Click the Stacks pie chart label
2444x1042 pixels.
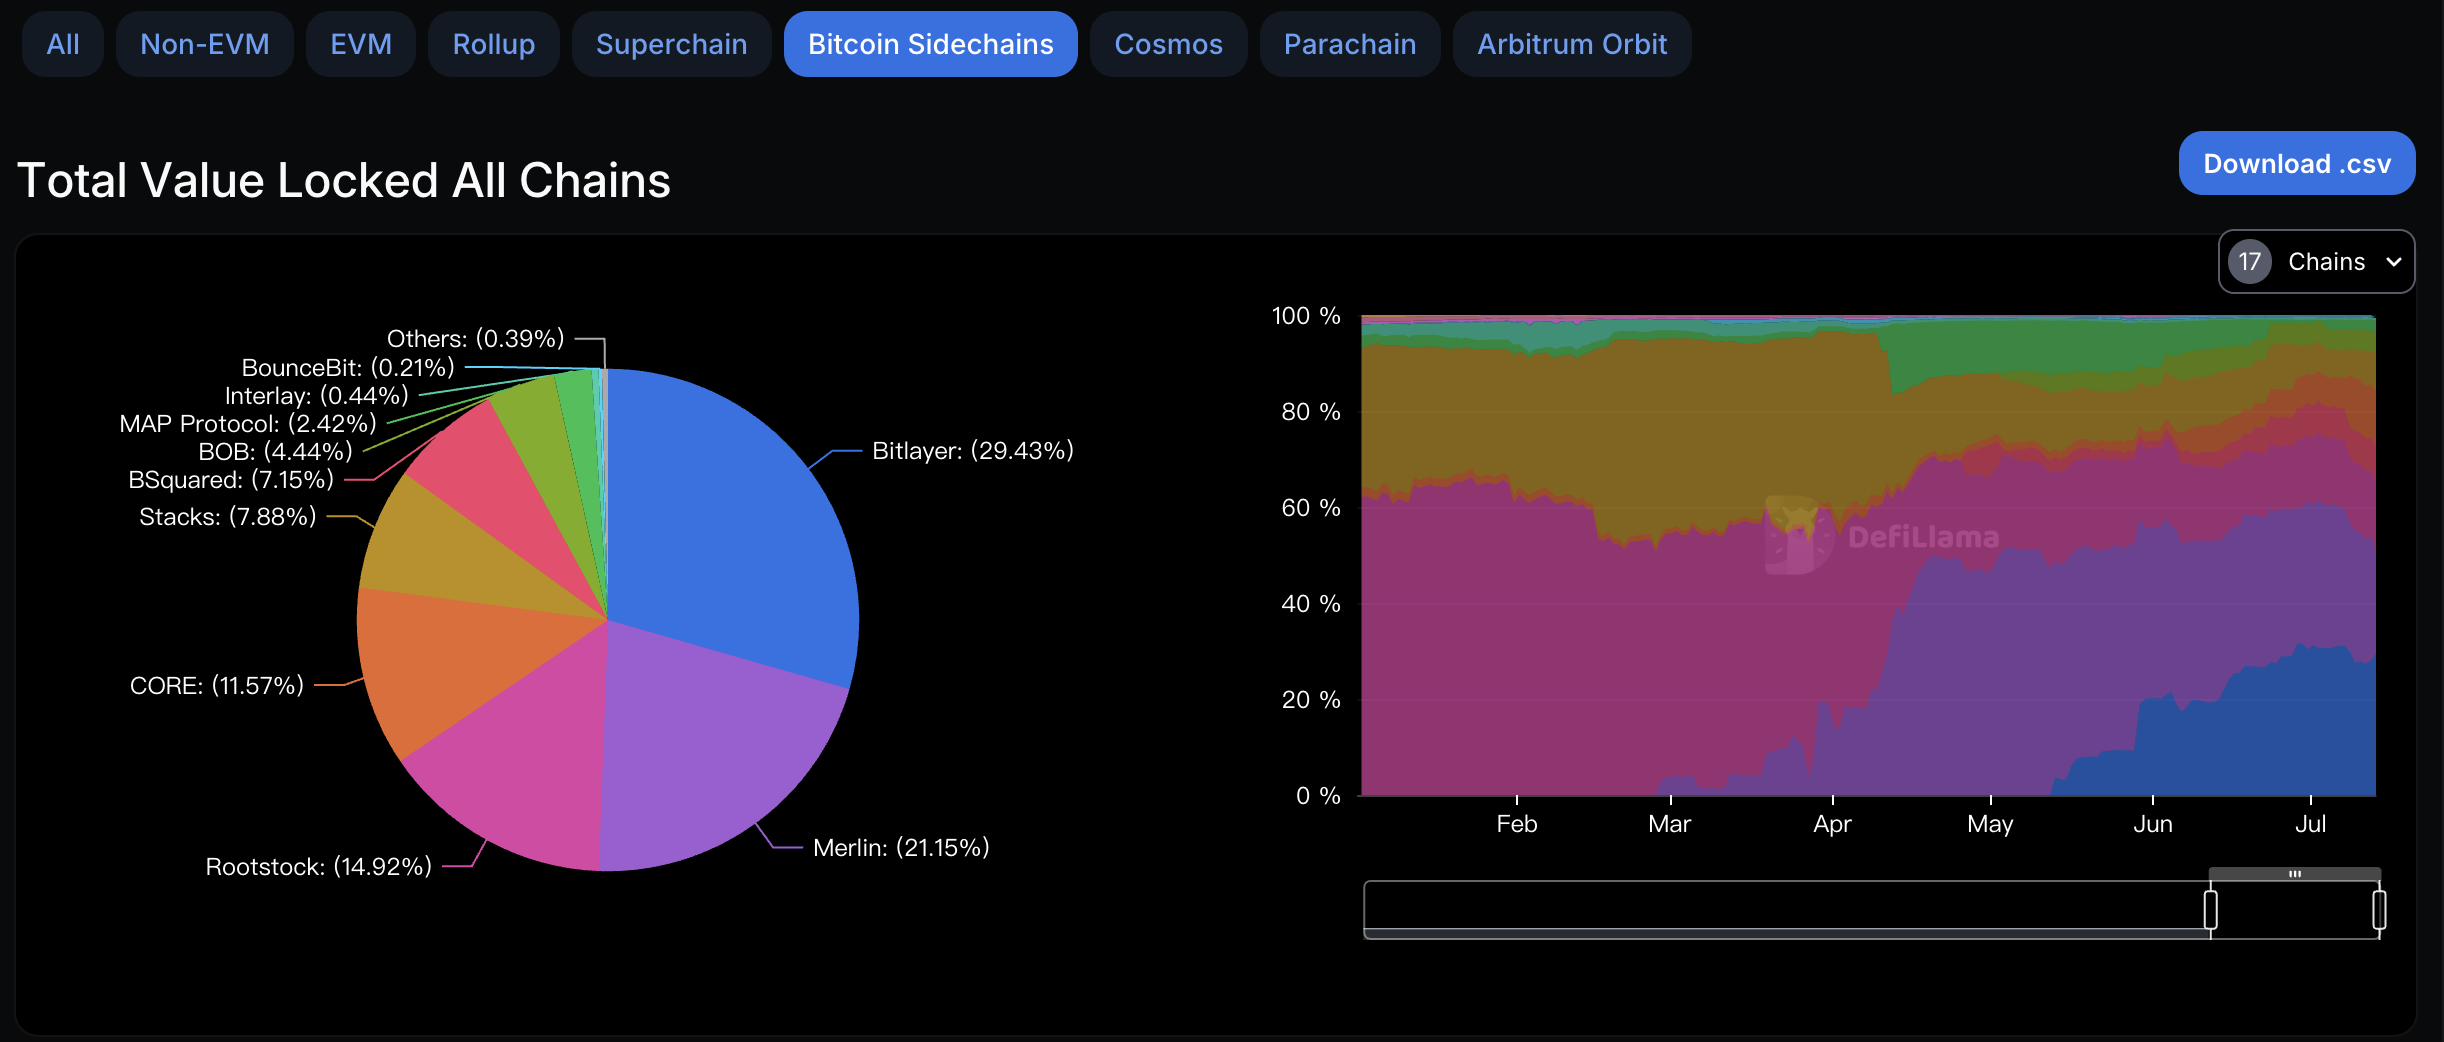227,517
